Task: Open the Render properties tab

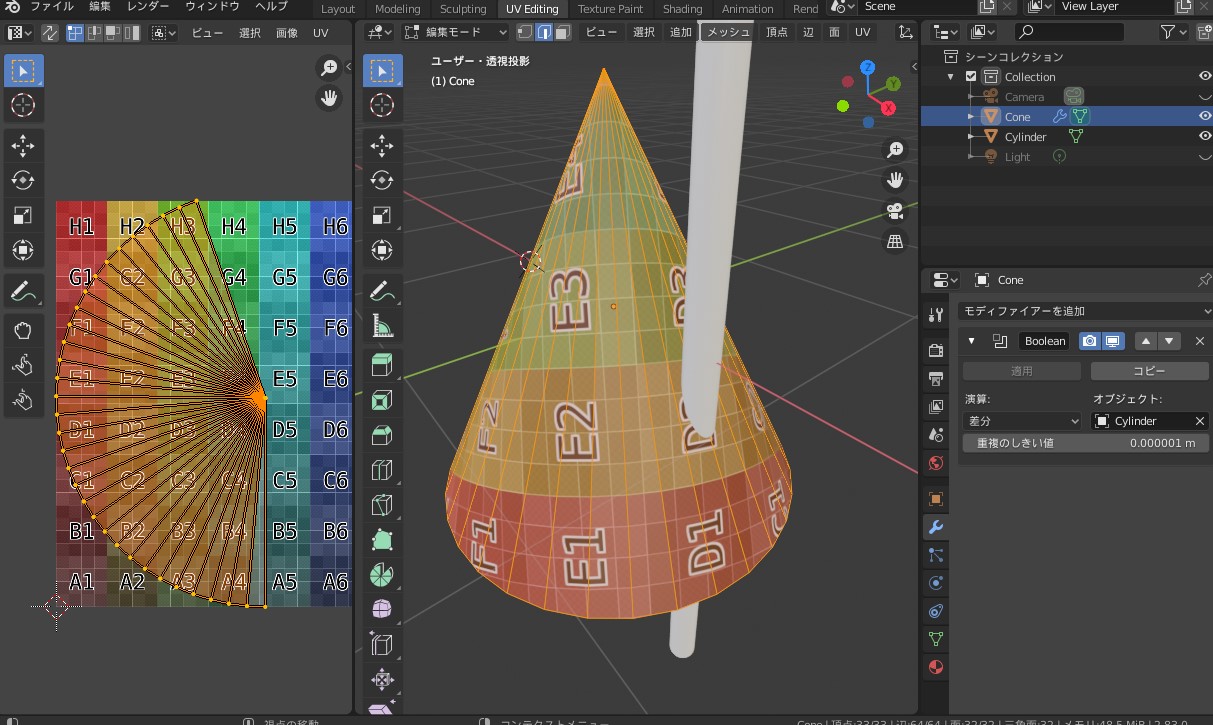Action: coord(936,351)
